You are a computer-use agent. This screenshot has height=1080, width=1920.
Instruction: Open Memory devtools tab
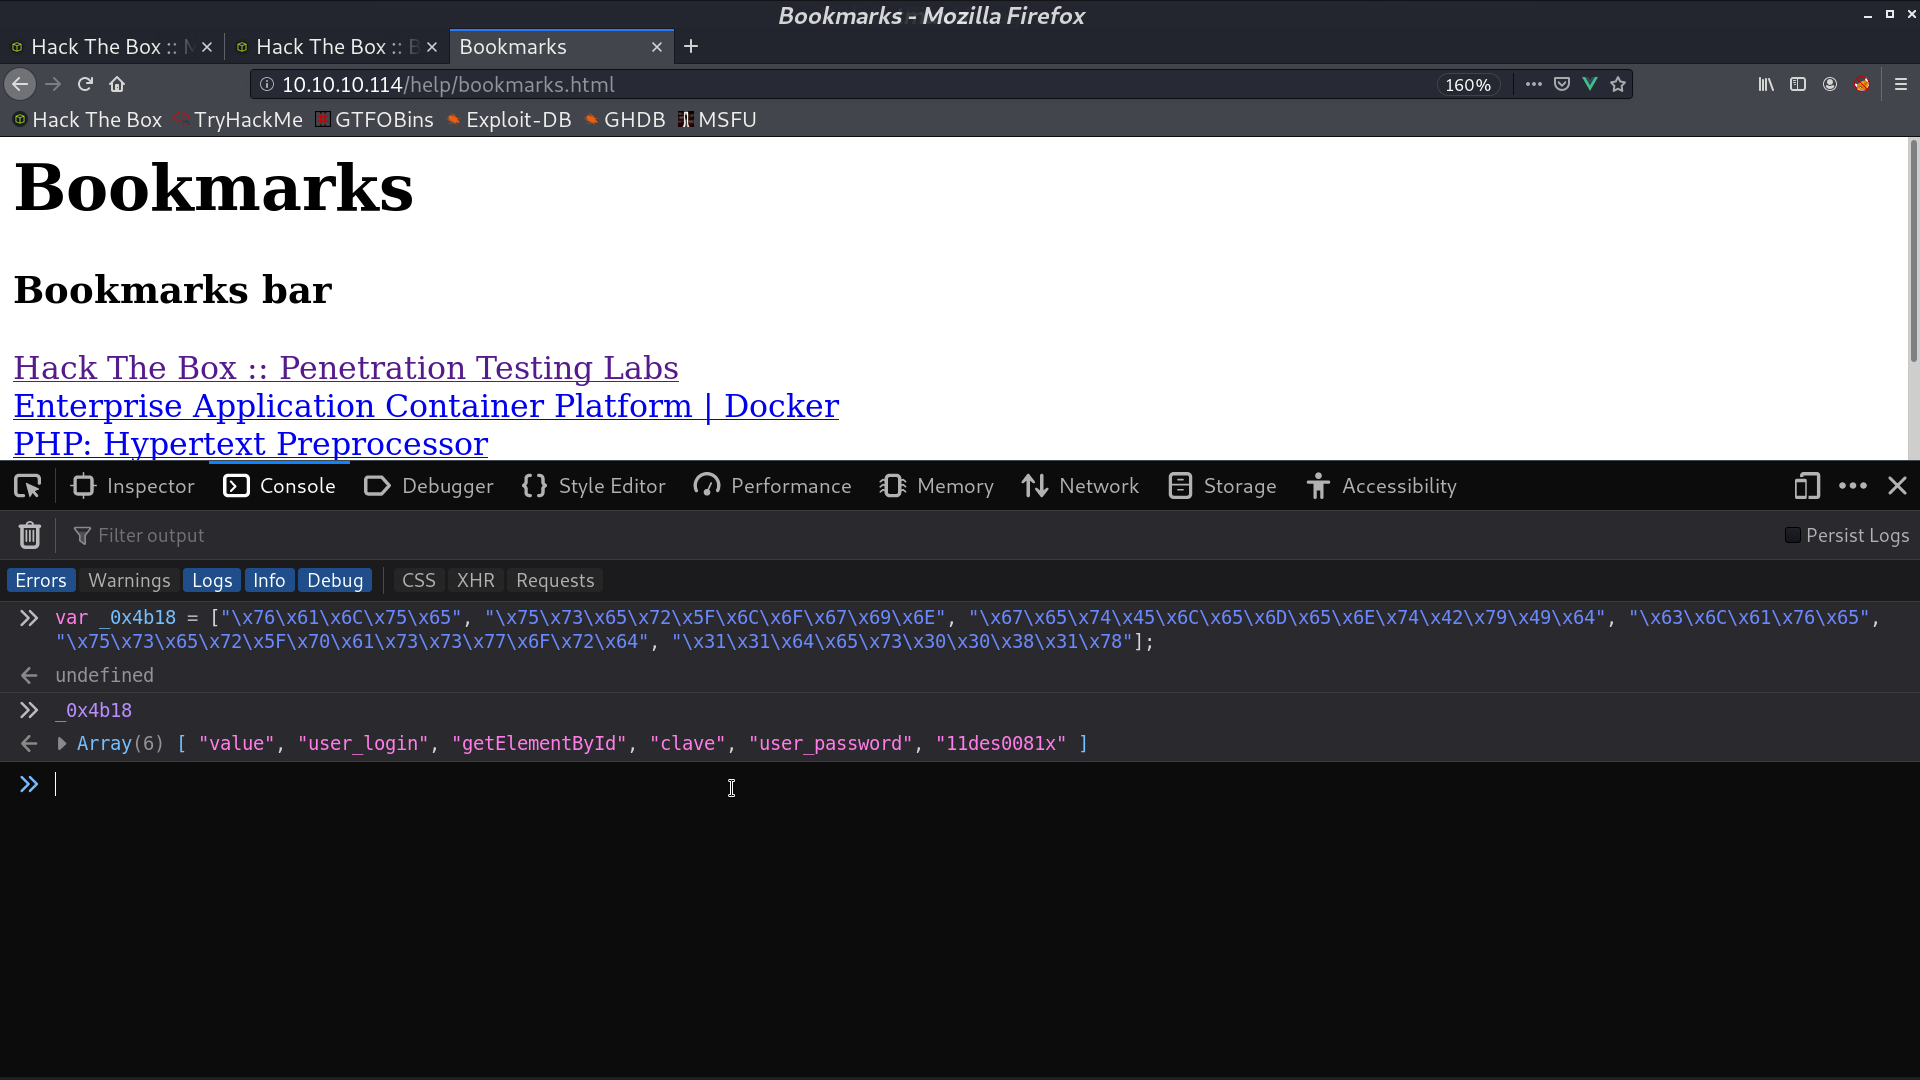(x=936, y=486)
